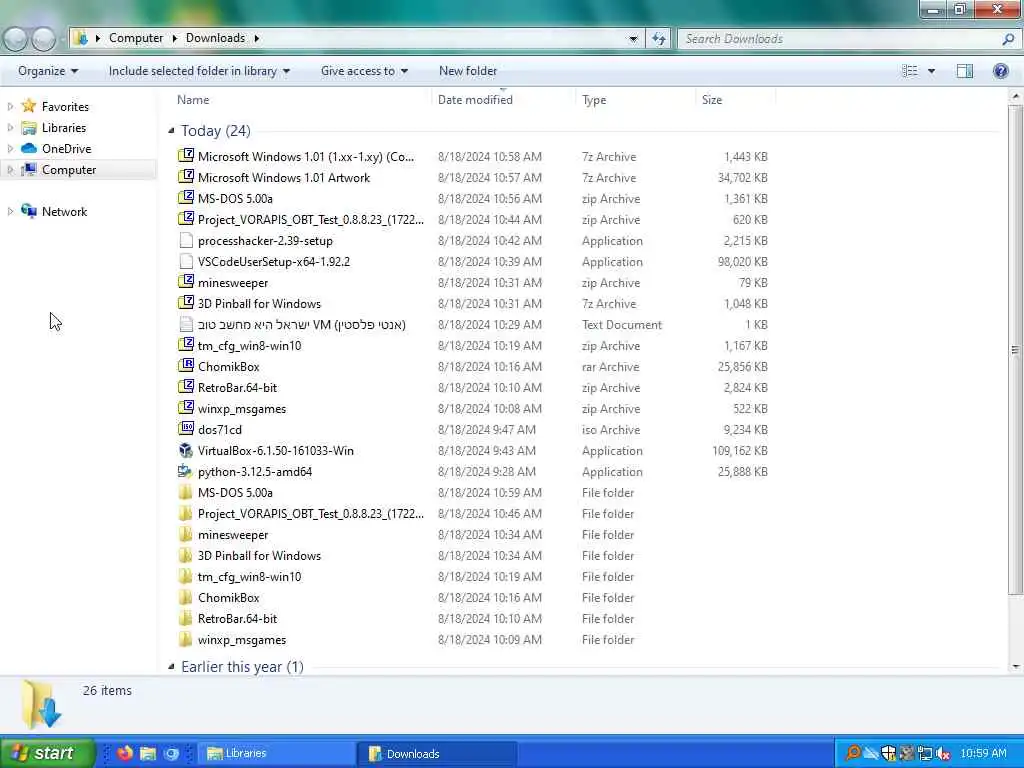The width and height of the screenshot is (1024, 768).
Task: Click the Change your view icon
Action: pos(910,71)
